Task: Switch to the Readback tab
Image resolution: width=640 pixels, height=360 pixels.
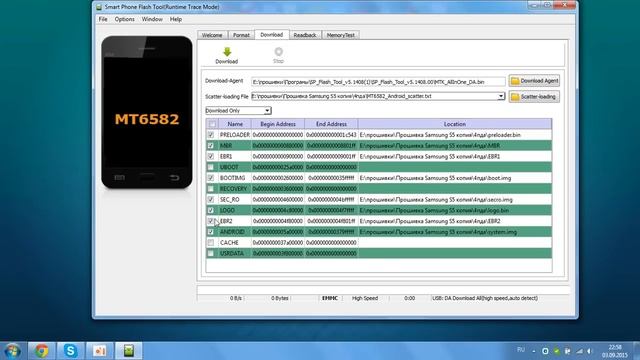Action: (x=305, y=35)
